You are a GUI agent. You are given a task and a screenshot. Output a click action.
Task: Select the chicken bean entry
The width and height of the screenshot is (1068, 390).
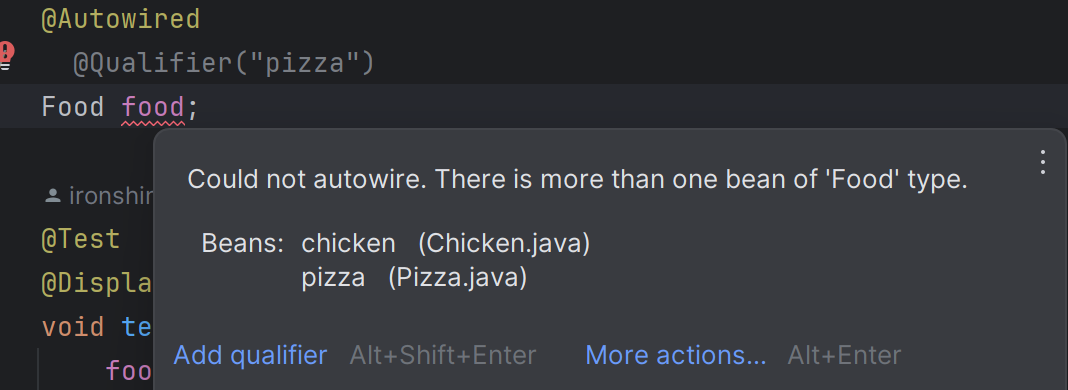point(348,244)
